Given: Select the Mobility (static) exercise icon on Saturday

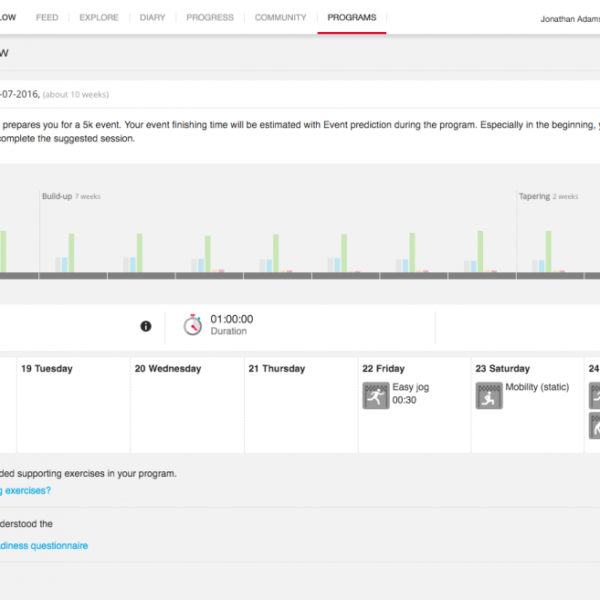Looking at the screenshot, I should (488, 396).
